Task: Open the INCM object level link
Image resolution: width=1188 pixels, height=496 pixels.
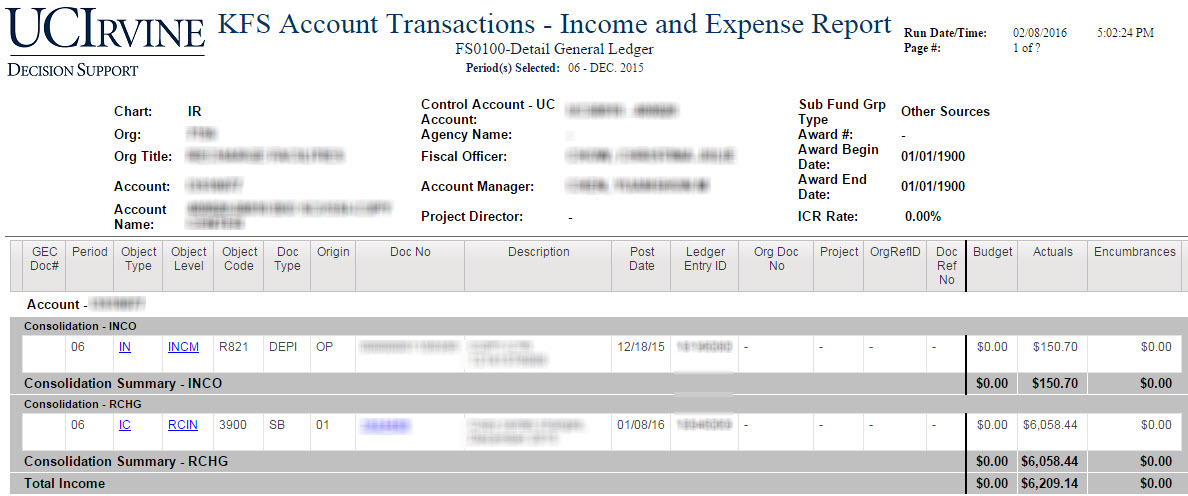Action: (x=183, y=347)
